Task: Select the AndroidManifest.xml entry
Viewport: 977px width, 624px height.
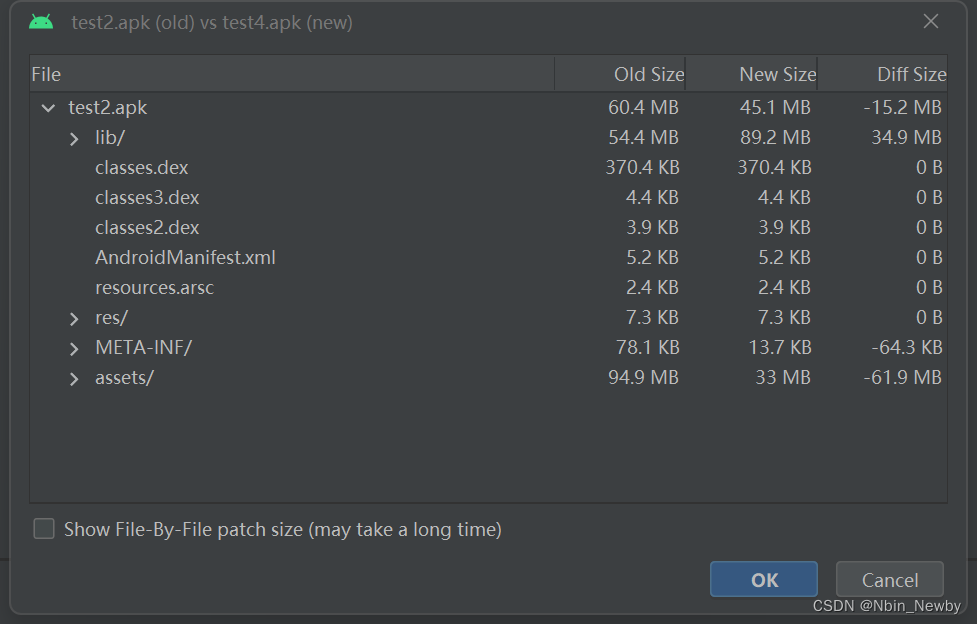Action: click(185, 258)
